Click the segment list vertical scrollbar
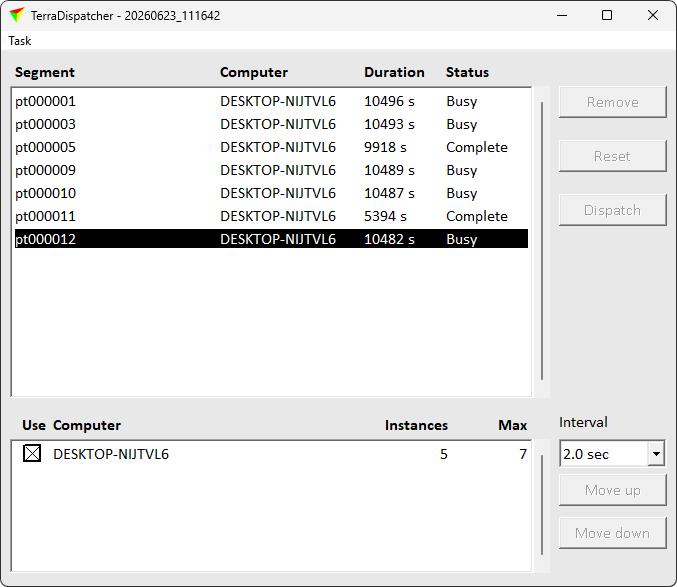677x587 pixels. pyautogui.click(x=542, y=241)
